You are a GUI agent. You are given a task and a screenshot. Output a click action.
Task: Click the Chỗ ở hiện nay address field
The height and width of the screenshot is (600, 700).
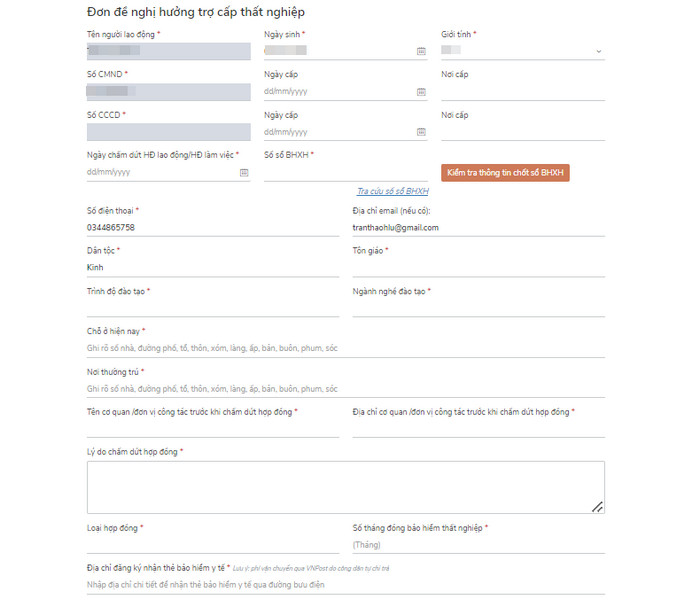(x=346, y=348)
